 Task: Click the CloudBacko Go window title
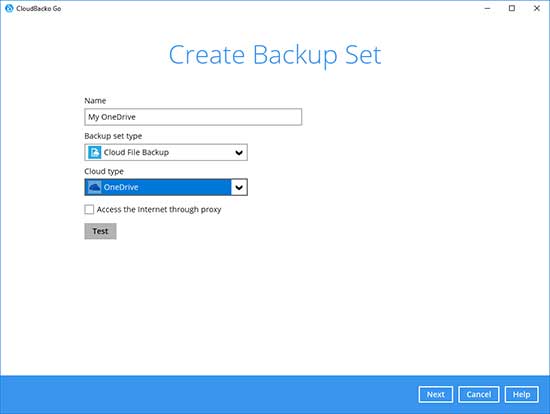pos(39,8)
